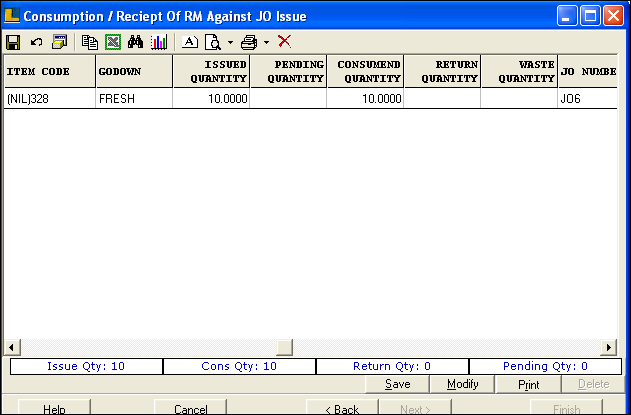Click the window form icon beside Undo
This screenshot has width=631, height=415.
(59, 42)
